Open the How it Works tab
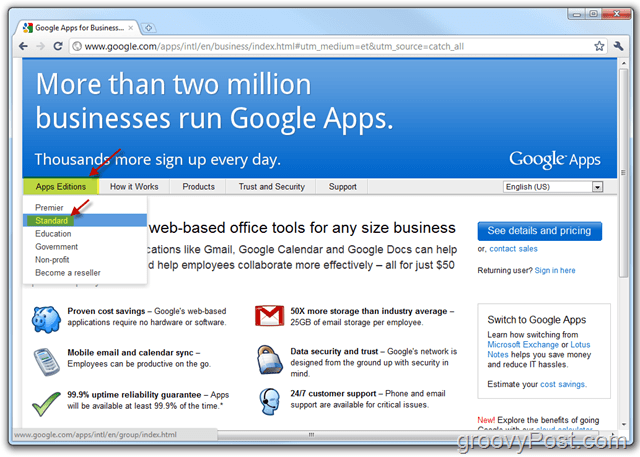The height and width of the screenshot is (457, 640). (134, 186)
